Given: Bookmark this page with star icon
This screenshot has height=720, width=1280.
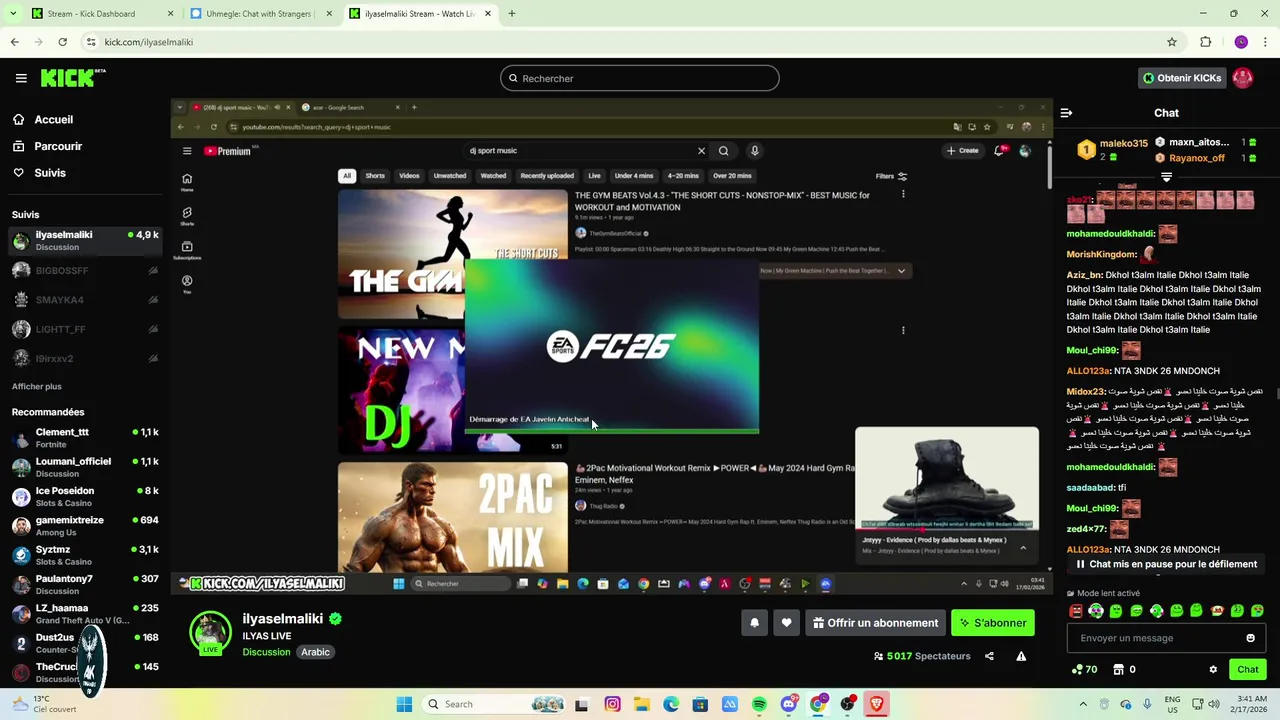Looking at the screenshot, I should [1172, 42].
